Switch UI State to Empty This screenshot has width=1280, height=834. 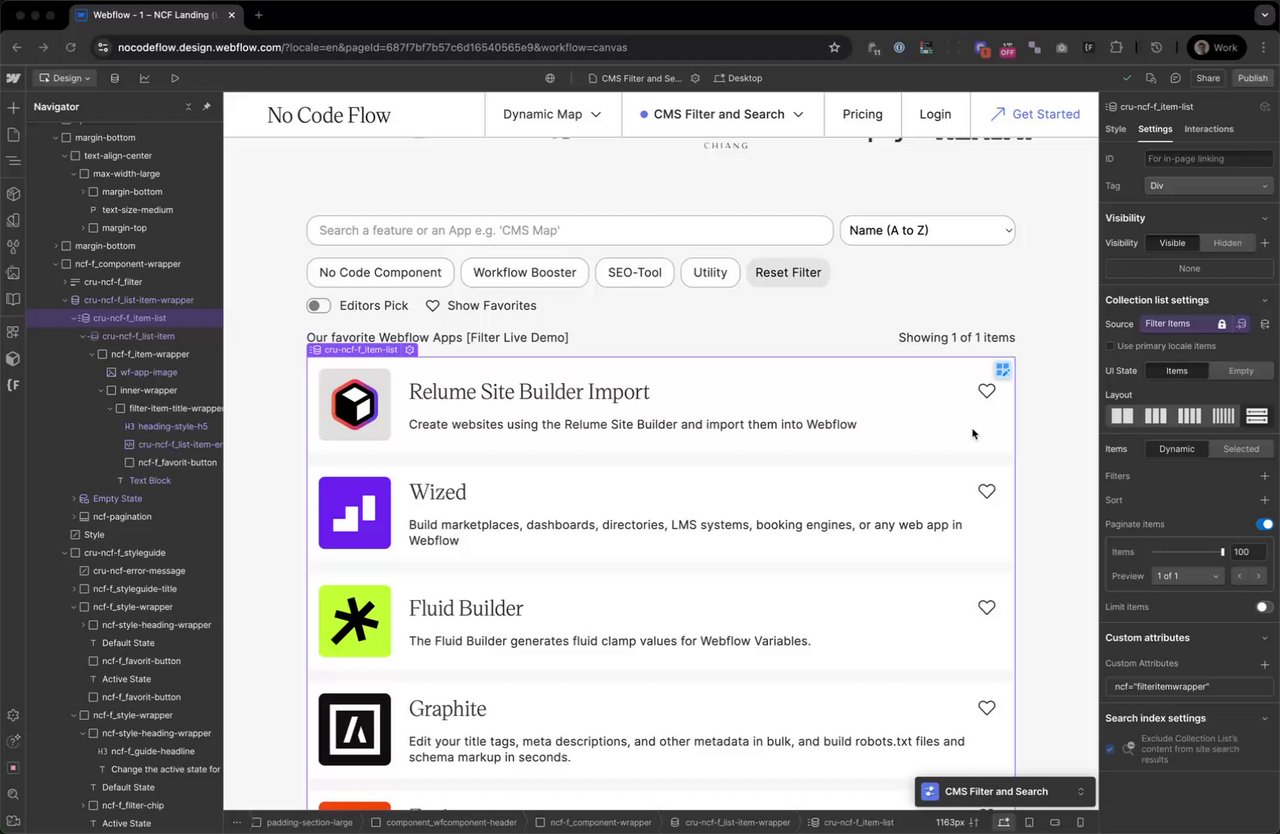(1241, 371)
